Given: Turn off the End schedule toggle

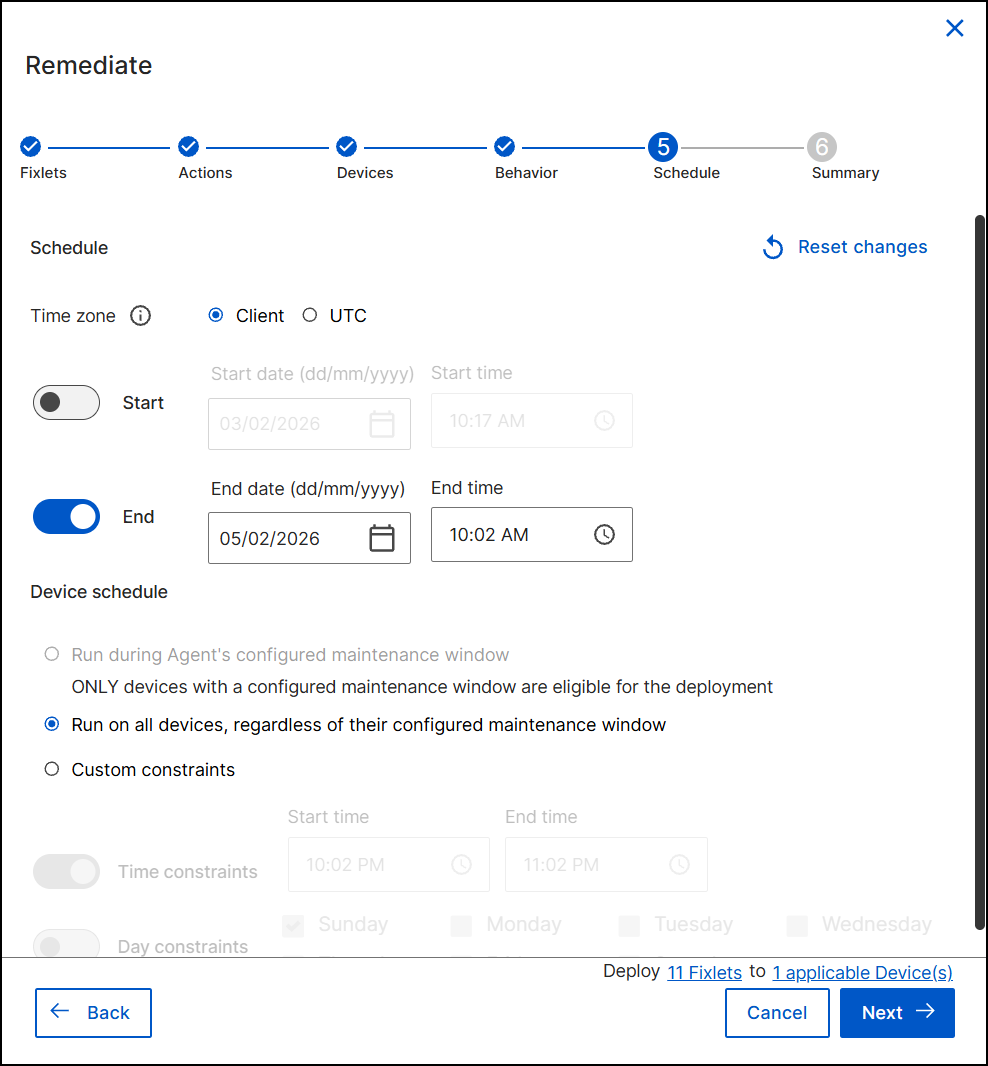Looking at the screenshot, I should coord(67,517).
